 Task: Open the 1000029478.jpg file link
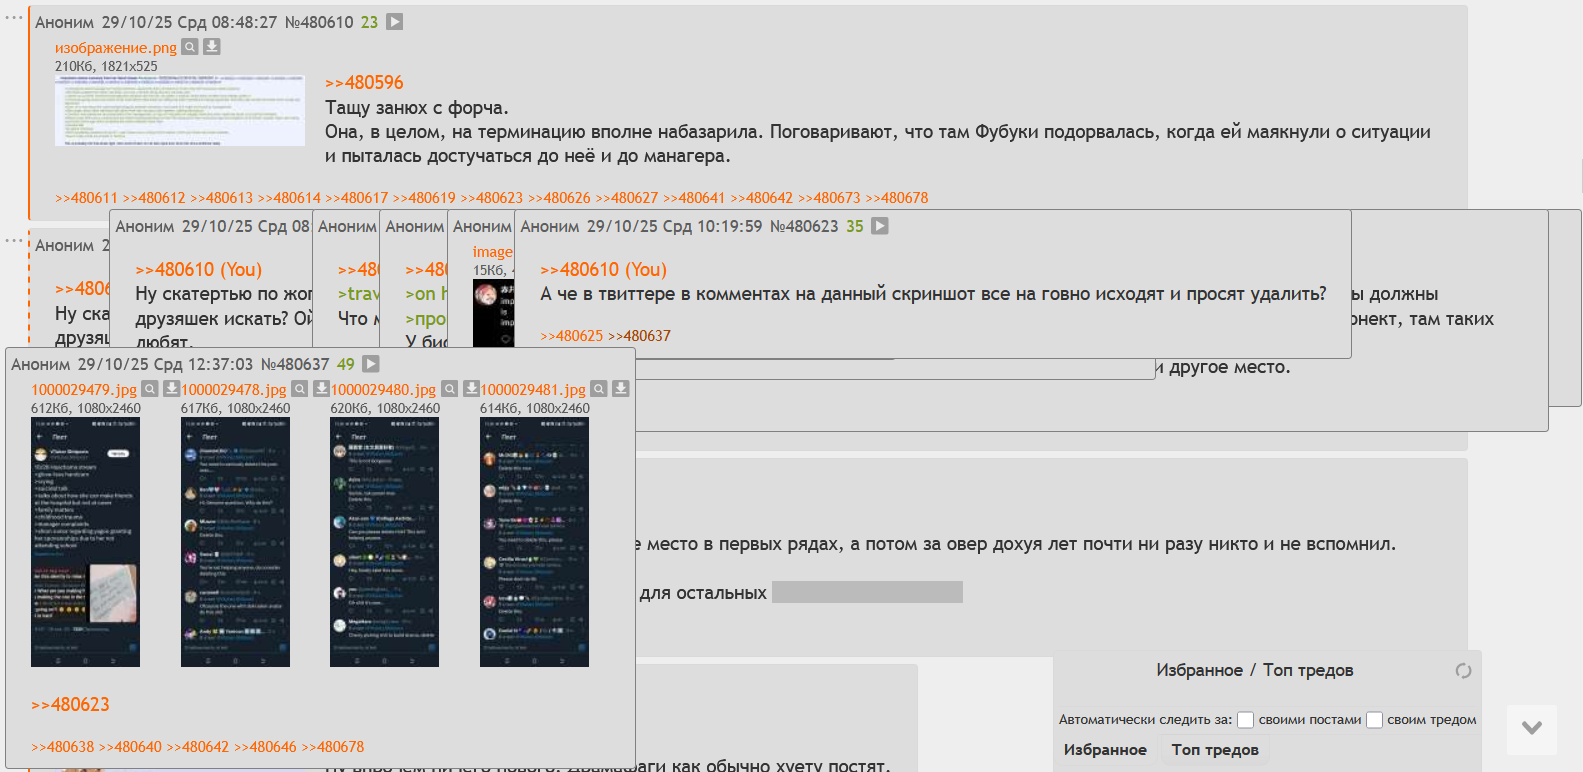(234, 390)
